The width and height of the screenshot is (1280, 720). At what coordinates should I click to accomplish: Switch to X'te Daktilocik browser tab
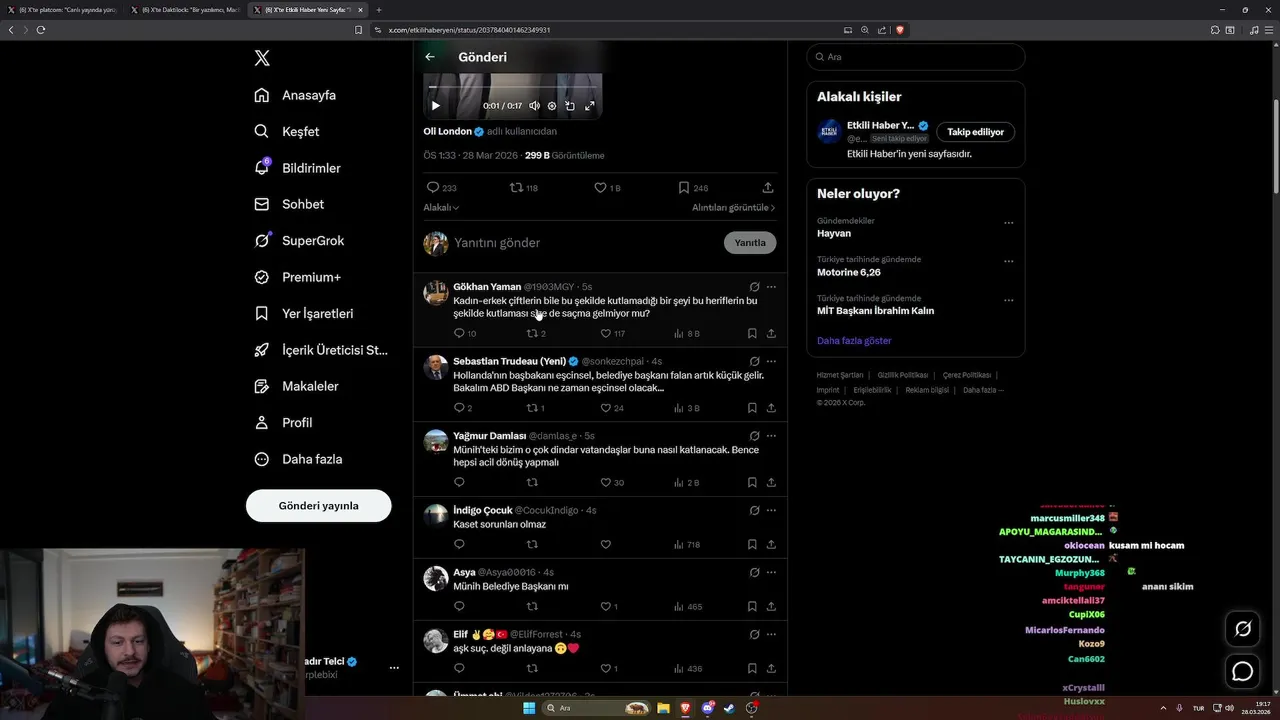185,10
